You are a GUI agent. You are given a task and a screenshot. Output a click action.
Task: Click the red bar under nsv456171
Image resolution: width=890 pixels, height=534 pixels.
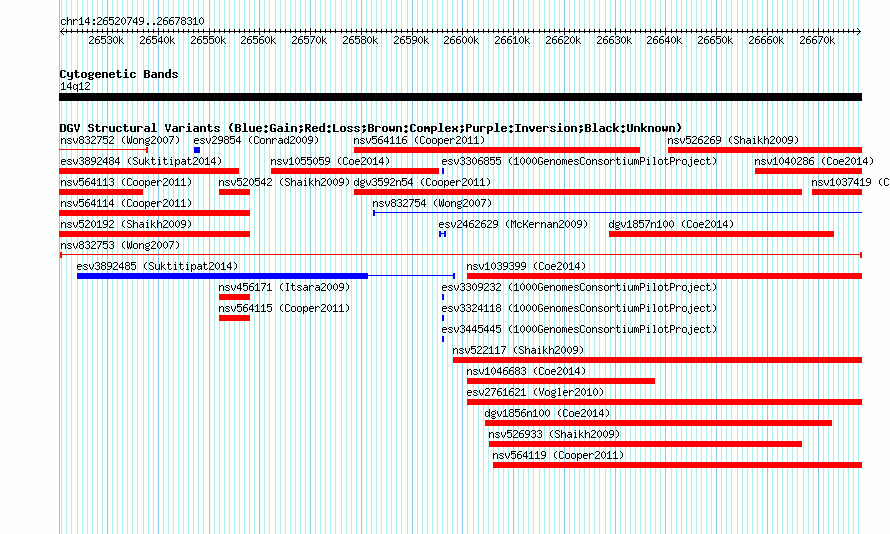[234, 297]
